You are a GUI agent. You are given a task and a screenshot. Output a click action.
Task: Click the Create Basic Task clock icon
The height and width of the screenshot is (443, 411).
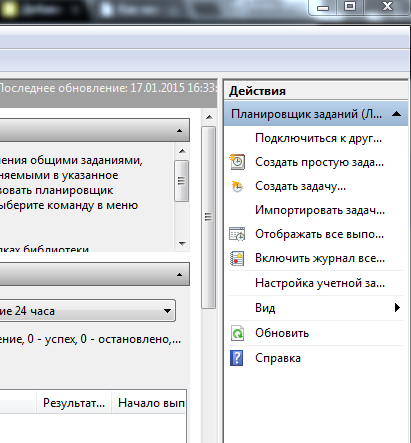[237, 162]
